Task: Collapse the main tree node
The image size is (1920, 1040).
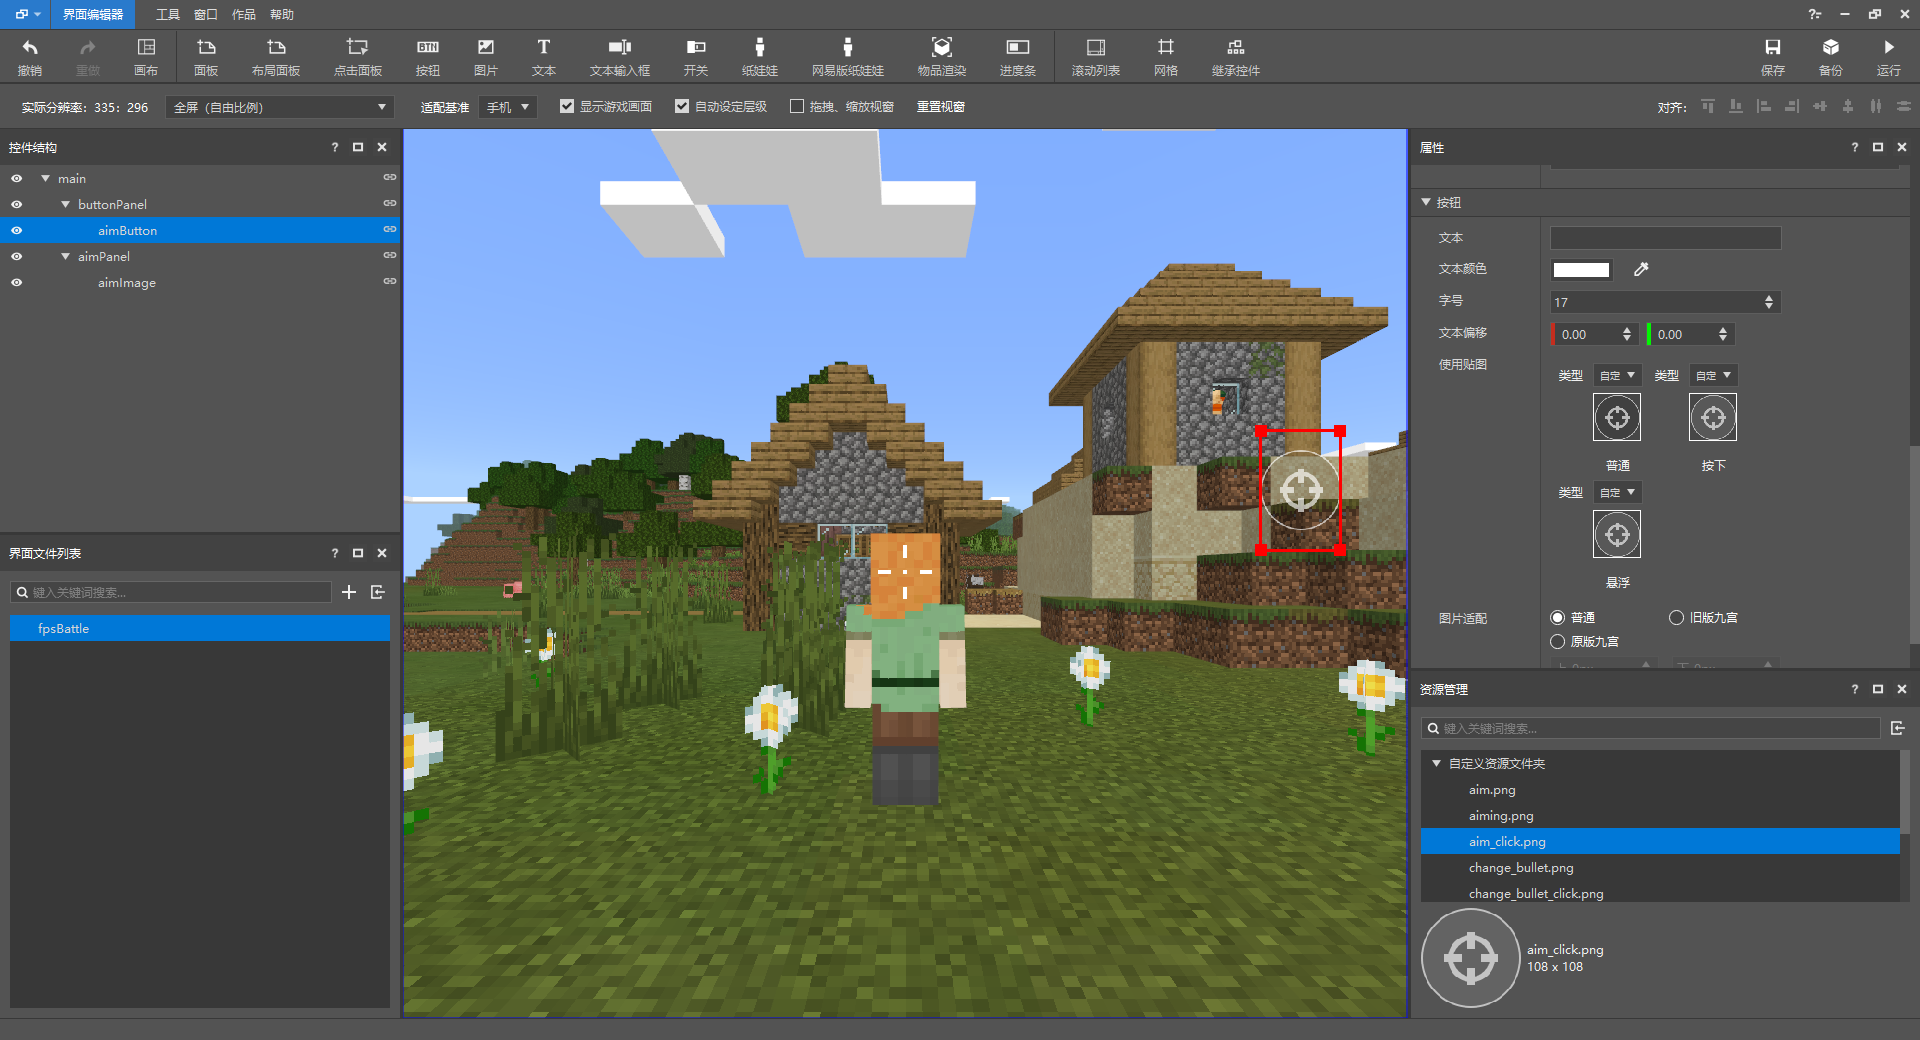Action: pyautogui.click(x=45, y=178)
